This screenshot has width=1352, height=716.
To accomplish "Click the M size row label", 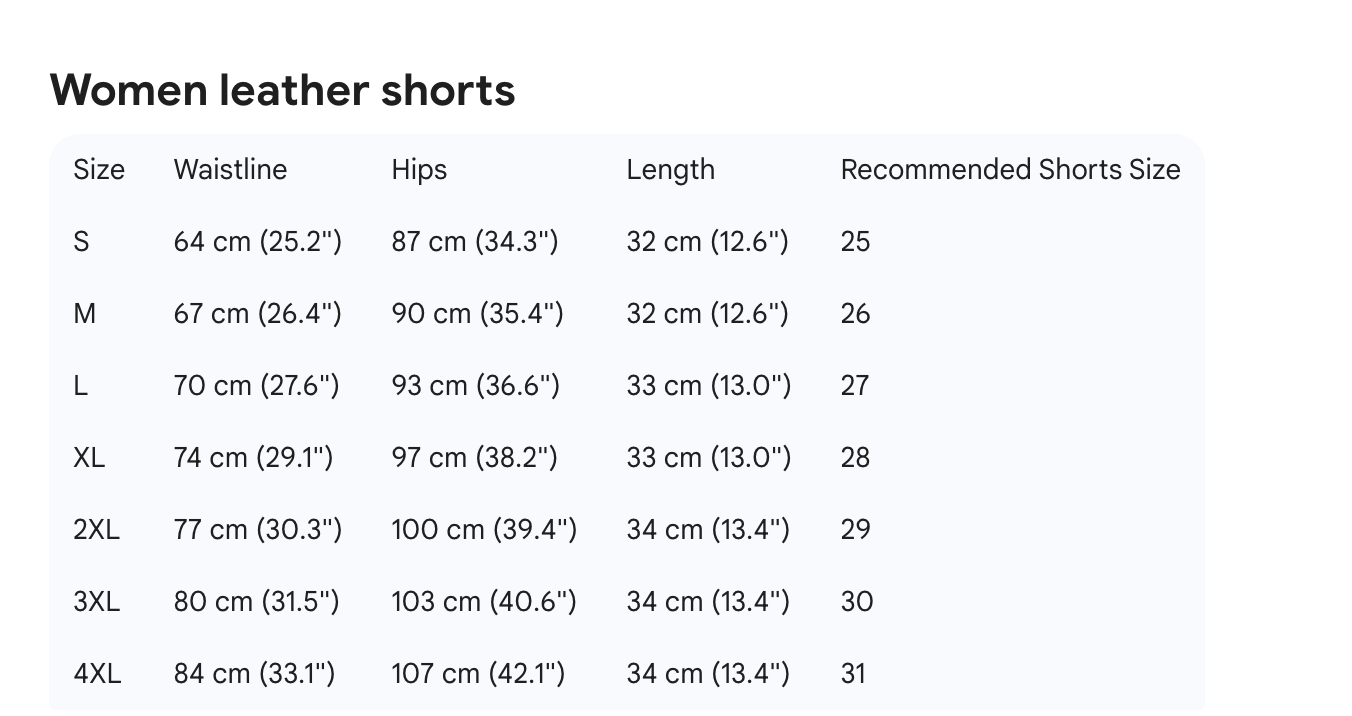I will click(x=85, y=314).
